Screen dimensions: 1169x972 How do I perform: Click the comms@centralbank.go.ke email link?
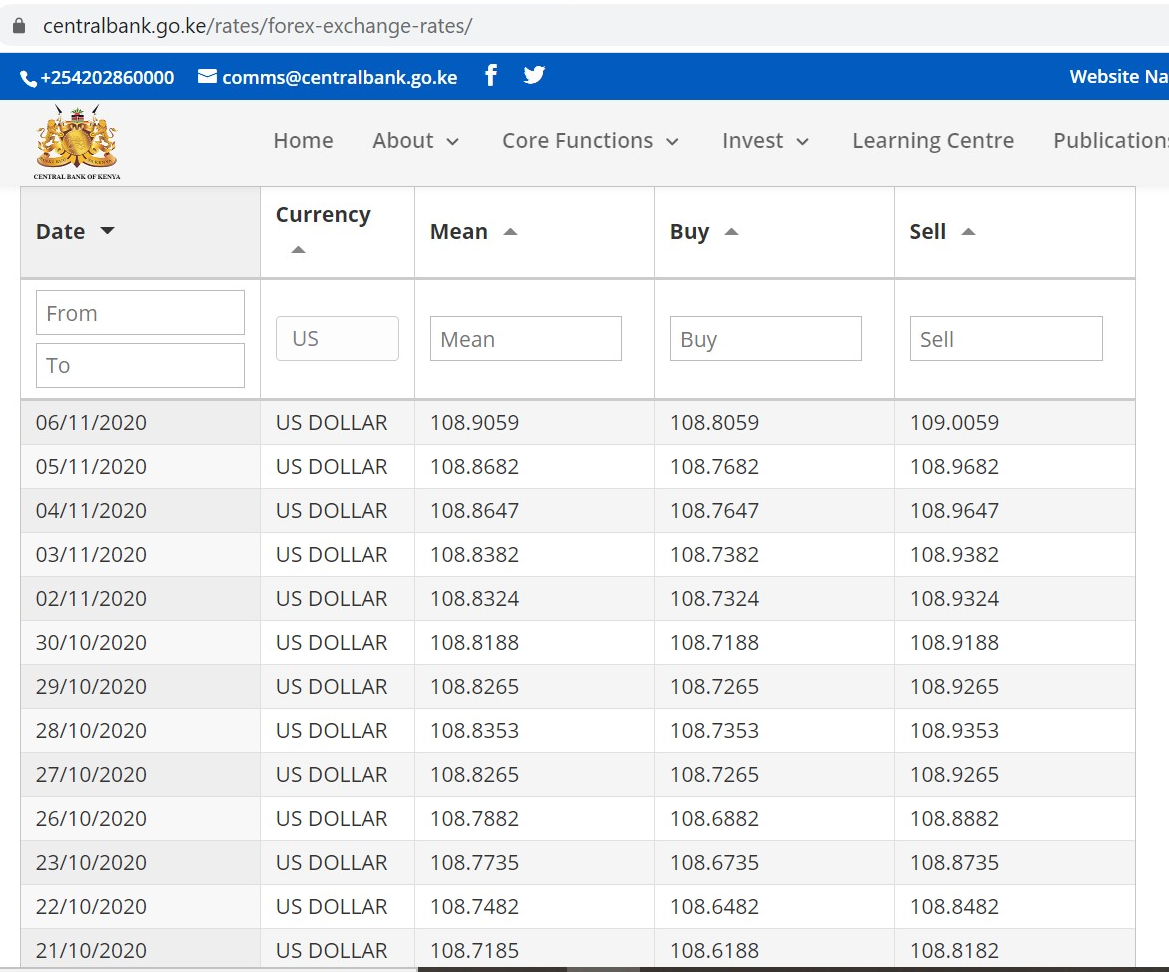(x=340, y=78)
